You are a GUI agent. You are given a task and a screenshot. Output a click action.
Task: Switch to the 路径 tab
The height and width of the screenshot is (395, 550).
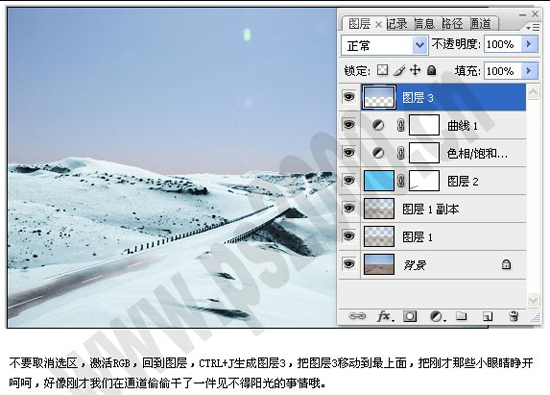(452, 24)
